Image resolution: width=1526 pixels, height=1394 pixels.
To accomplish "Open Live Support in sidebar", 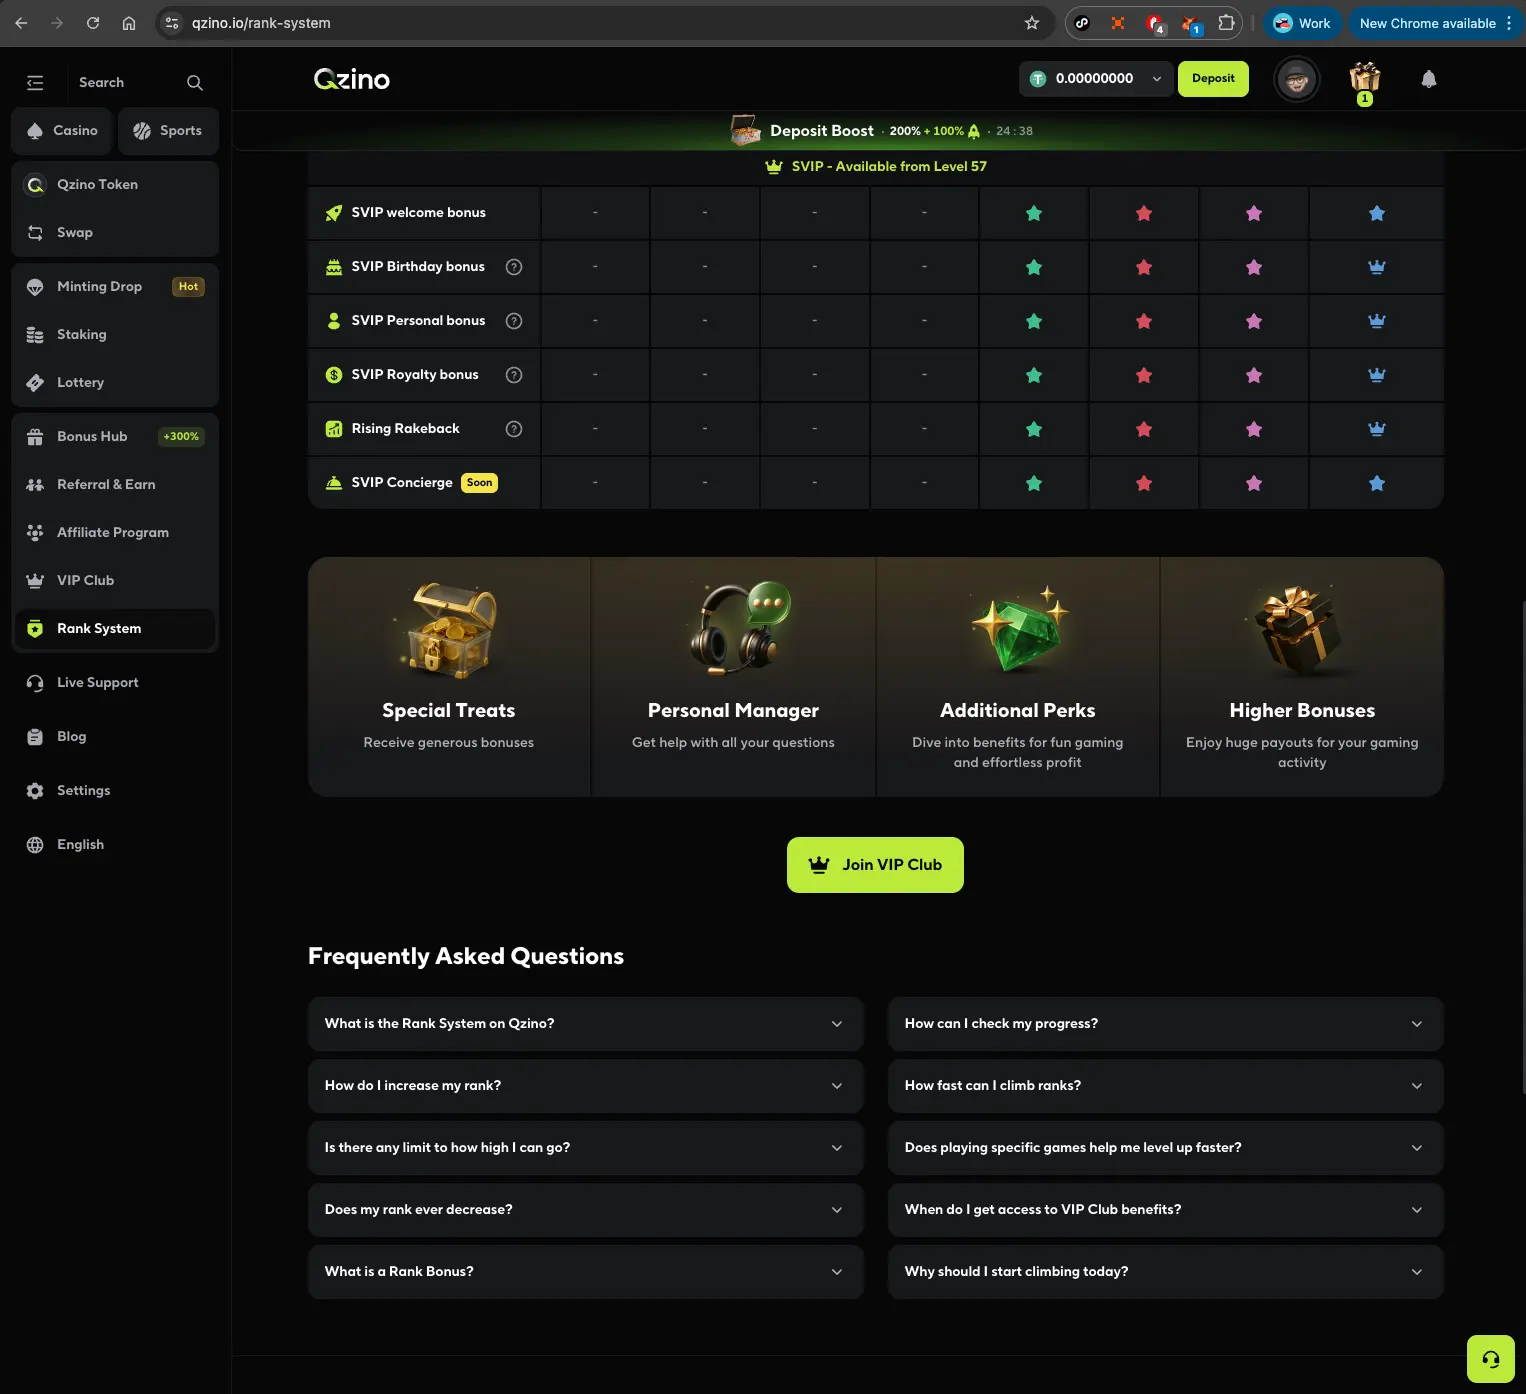I will click(115, 683).
